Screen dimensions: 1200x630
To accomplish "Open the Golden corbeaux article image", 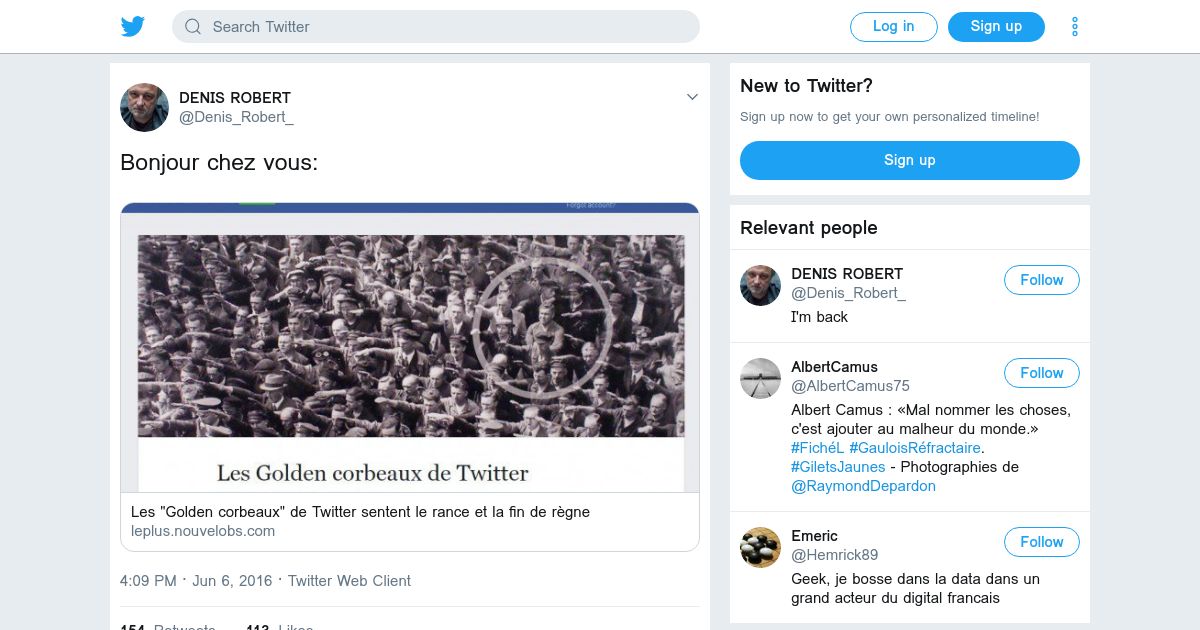I will (x=410, y=347).
